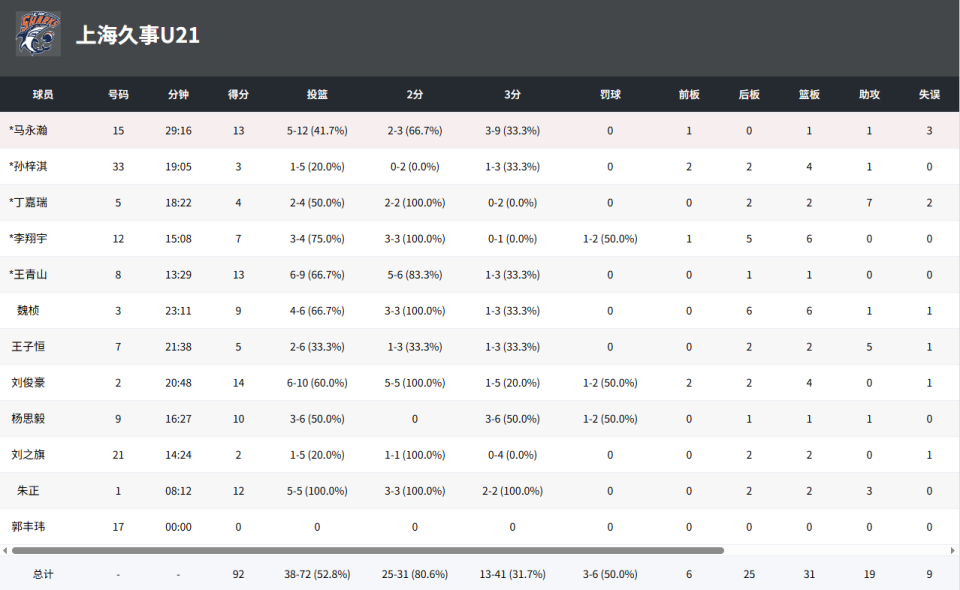Image resolution: width=960 pixels, height=590 pixels.
Task: Click 朱正's minutes 08:12
Action: 178,491
